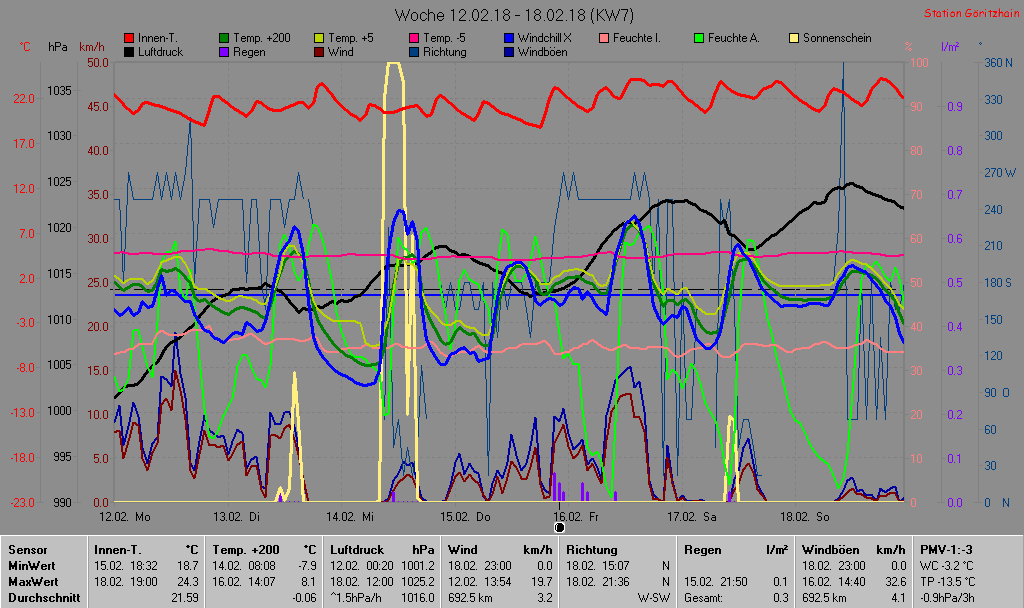Click the 'TP -13.5 °C' dew point value
The image size is (1024, 608).
click(x=948, y=581)
